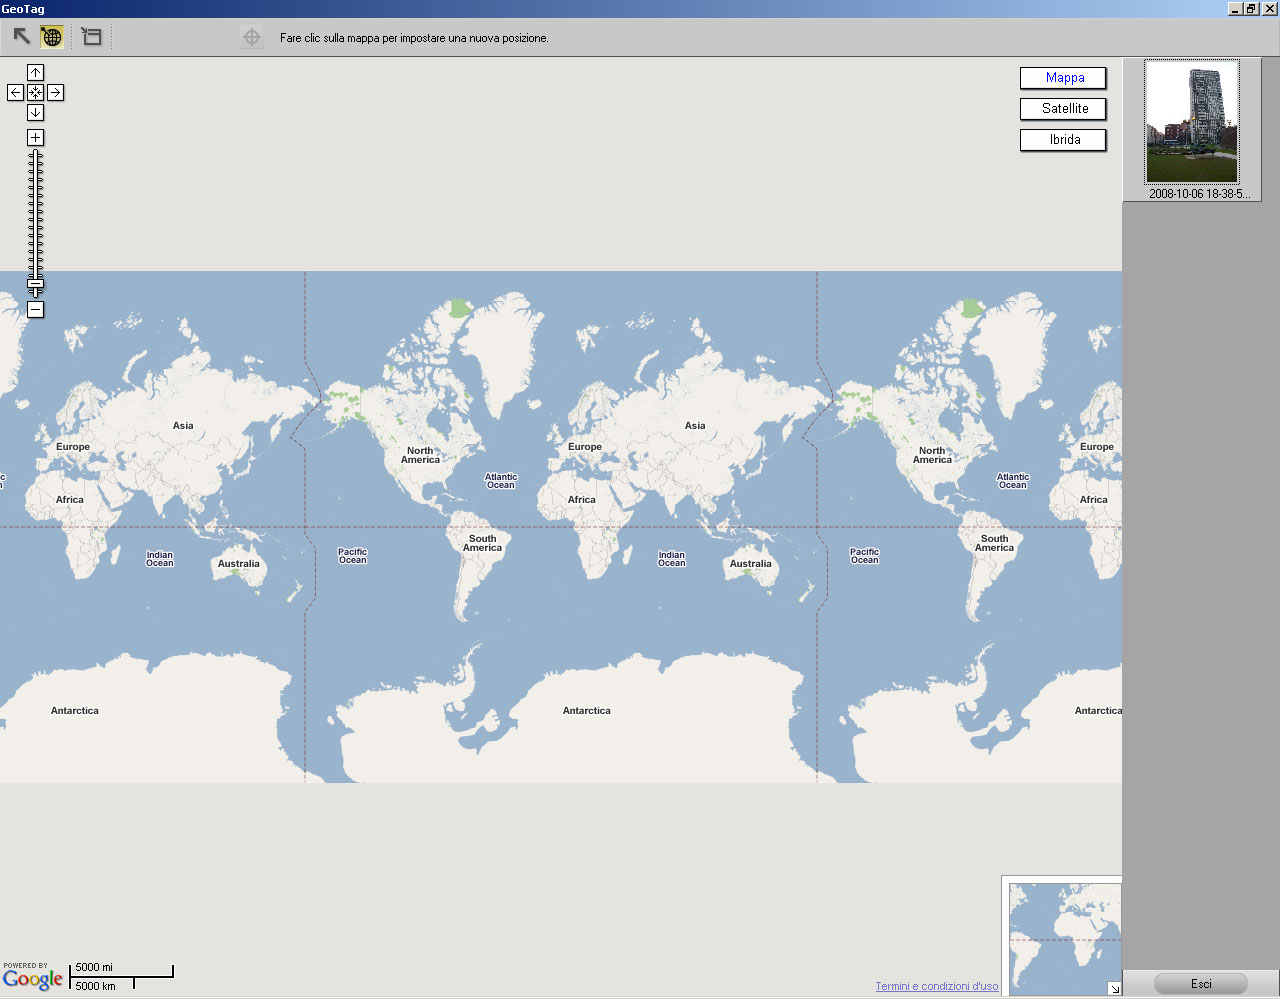Screen dimensions: 1280x999
Task: Click the window-with-arrow toolbar icon
Action: [x=92, y=37]
